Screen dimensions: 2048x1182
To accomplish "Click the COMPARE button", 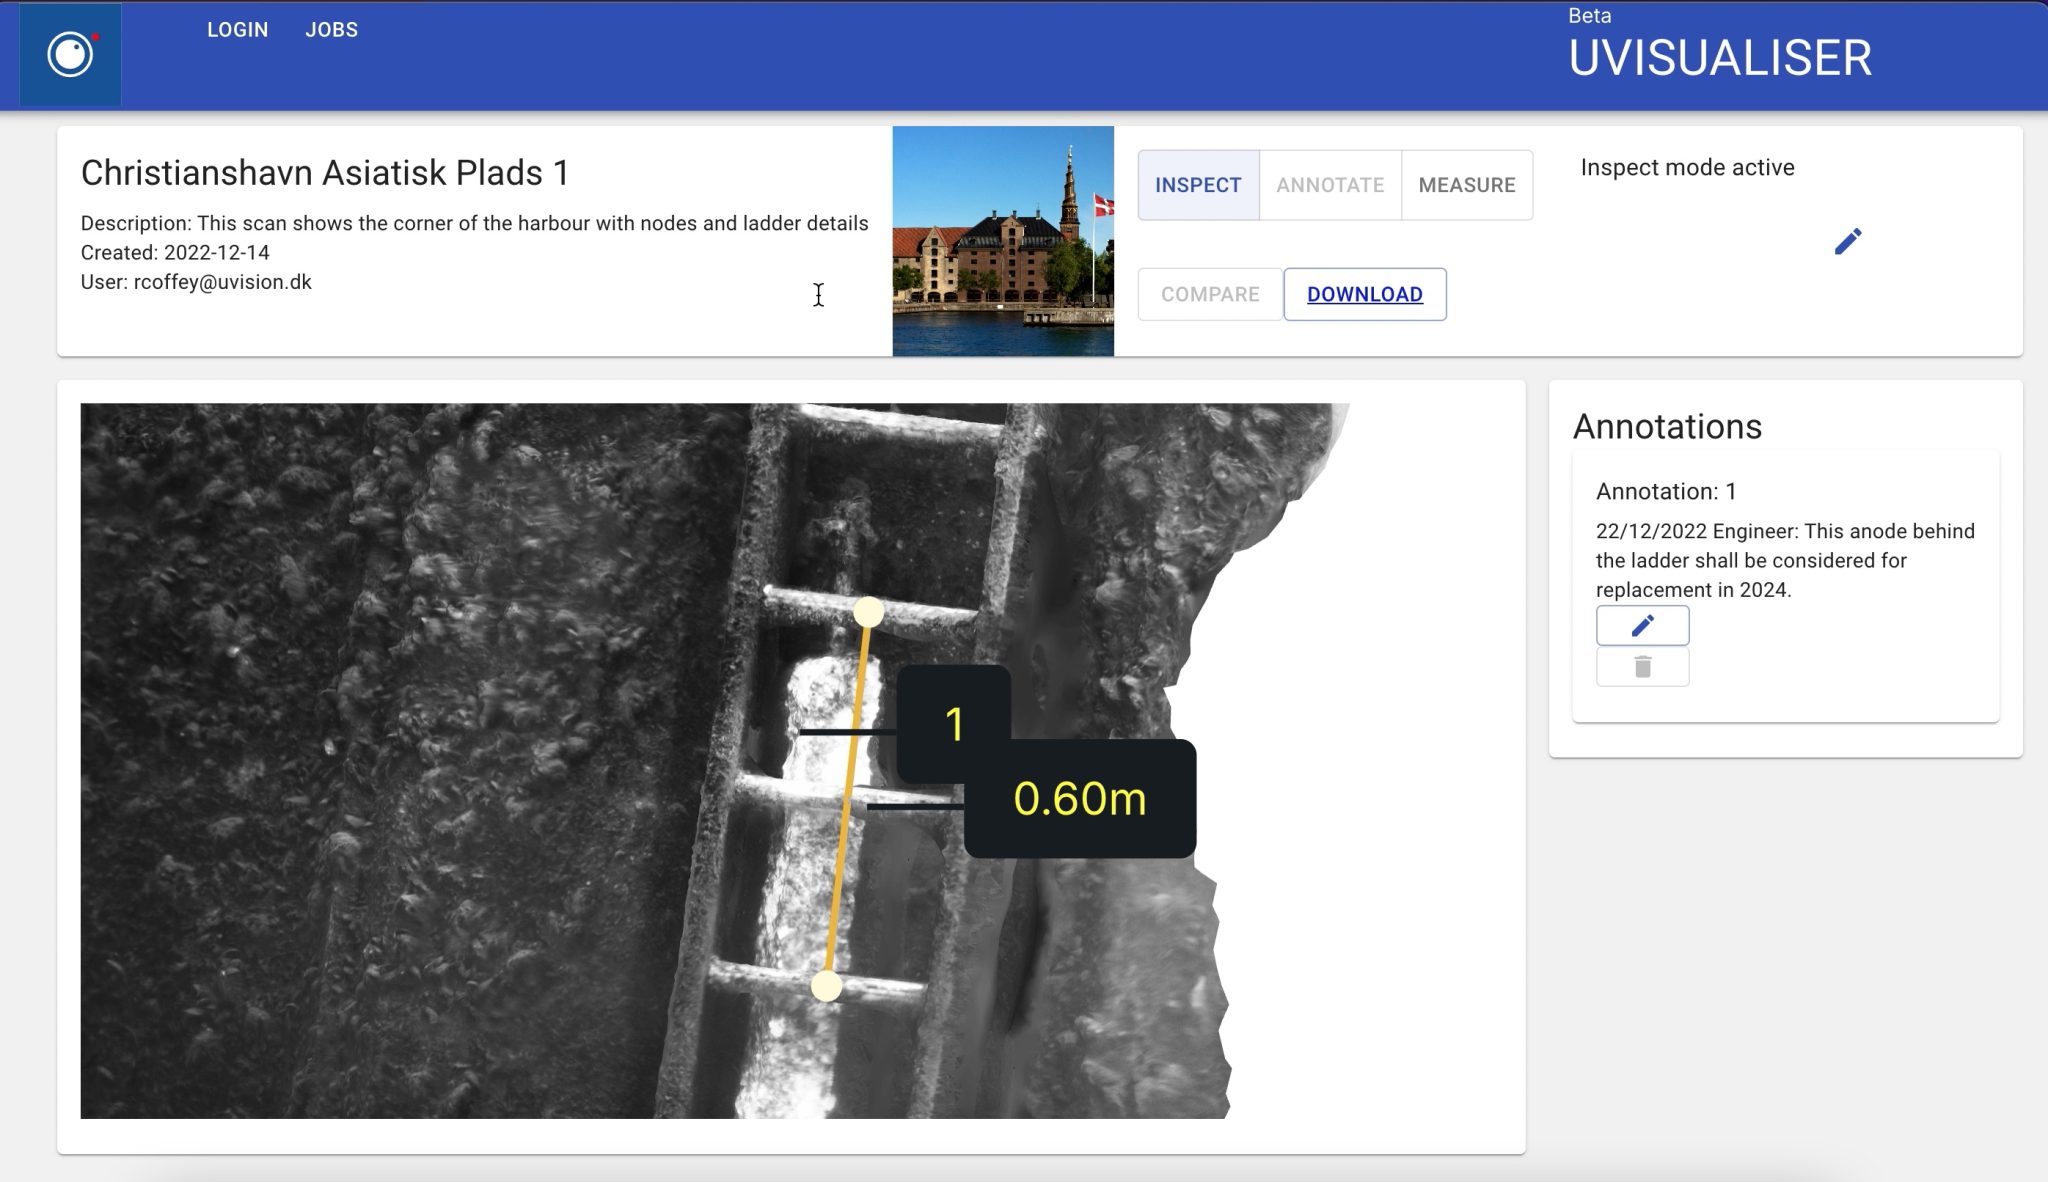I will (1209, 293).
